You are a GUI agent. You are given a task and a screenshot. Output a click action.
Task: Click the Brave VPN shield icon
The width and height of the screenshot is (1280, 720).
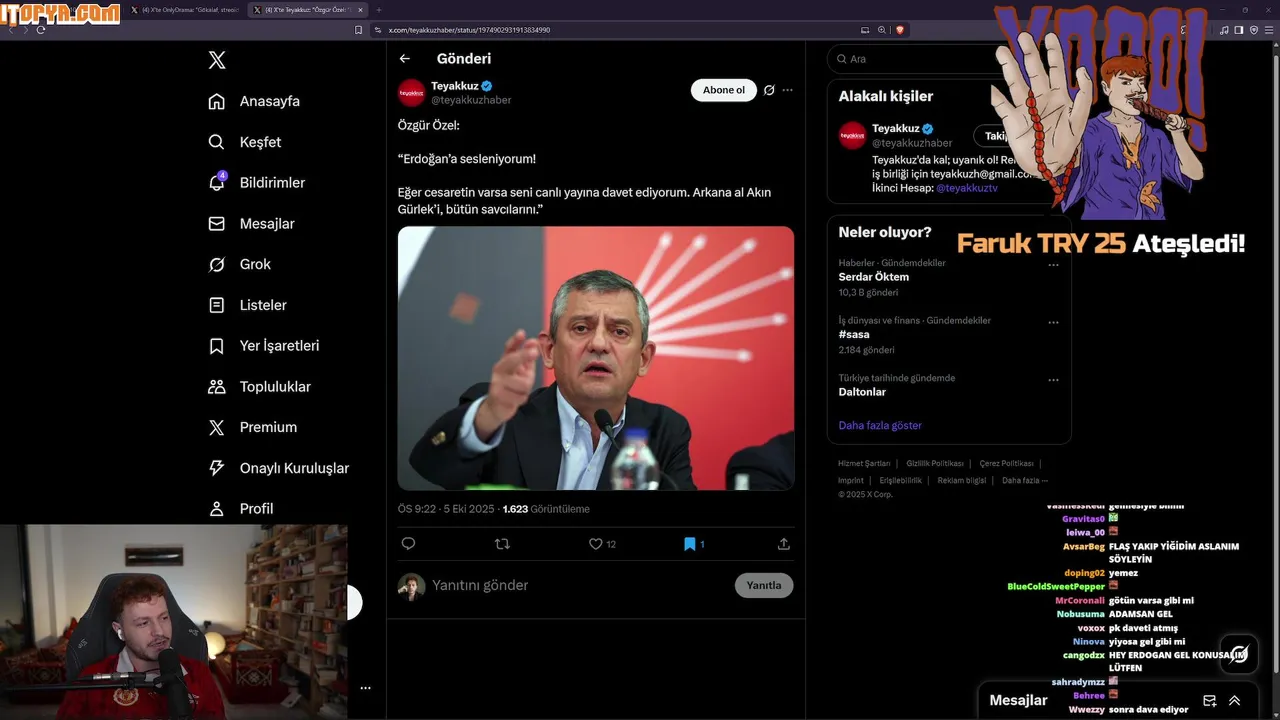pos(1254,30)
